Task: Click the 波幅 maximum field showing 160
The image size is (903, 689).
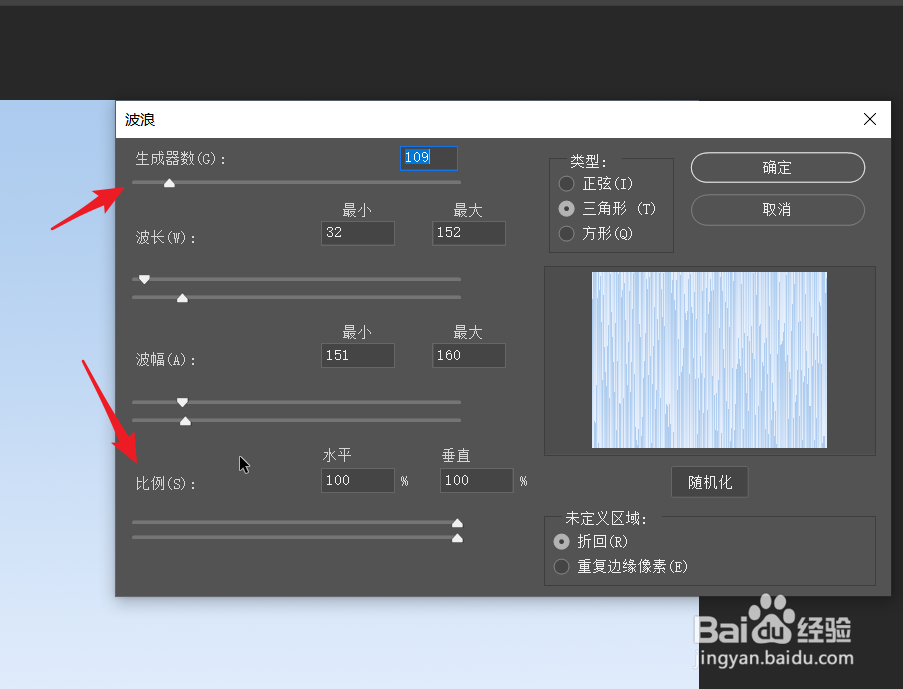Action: [x=469, y=355]
